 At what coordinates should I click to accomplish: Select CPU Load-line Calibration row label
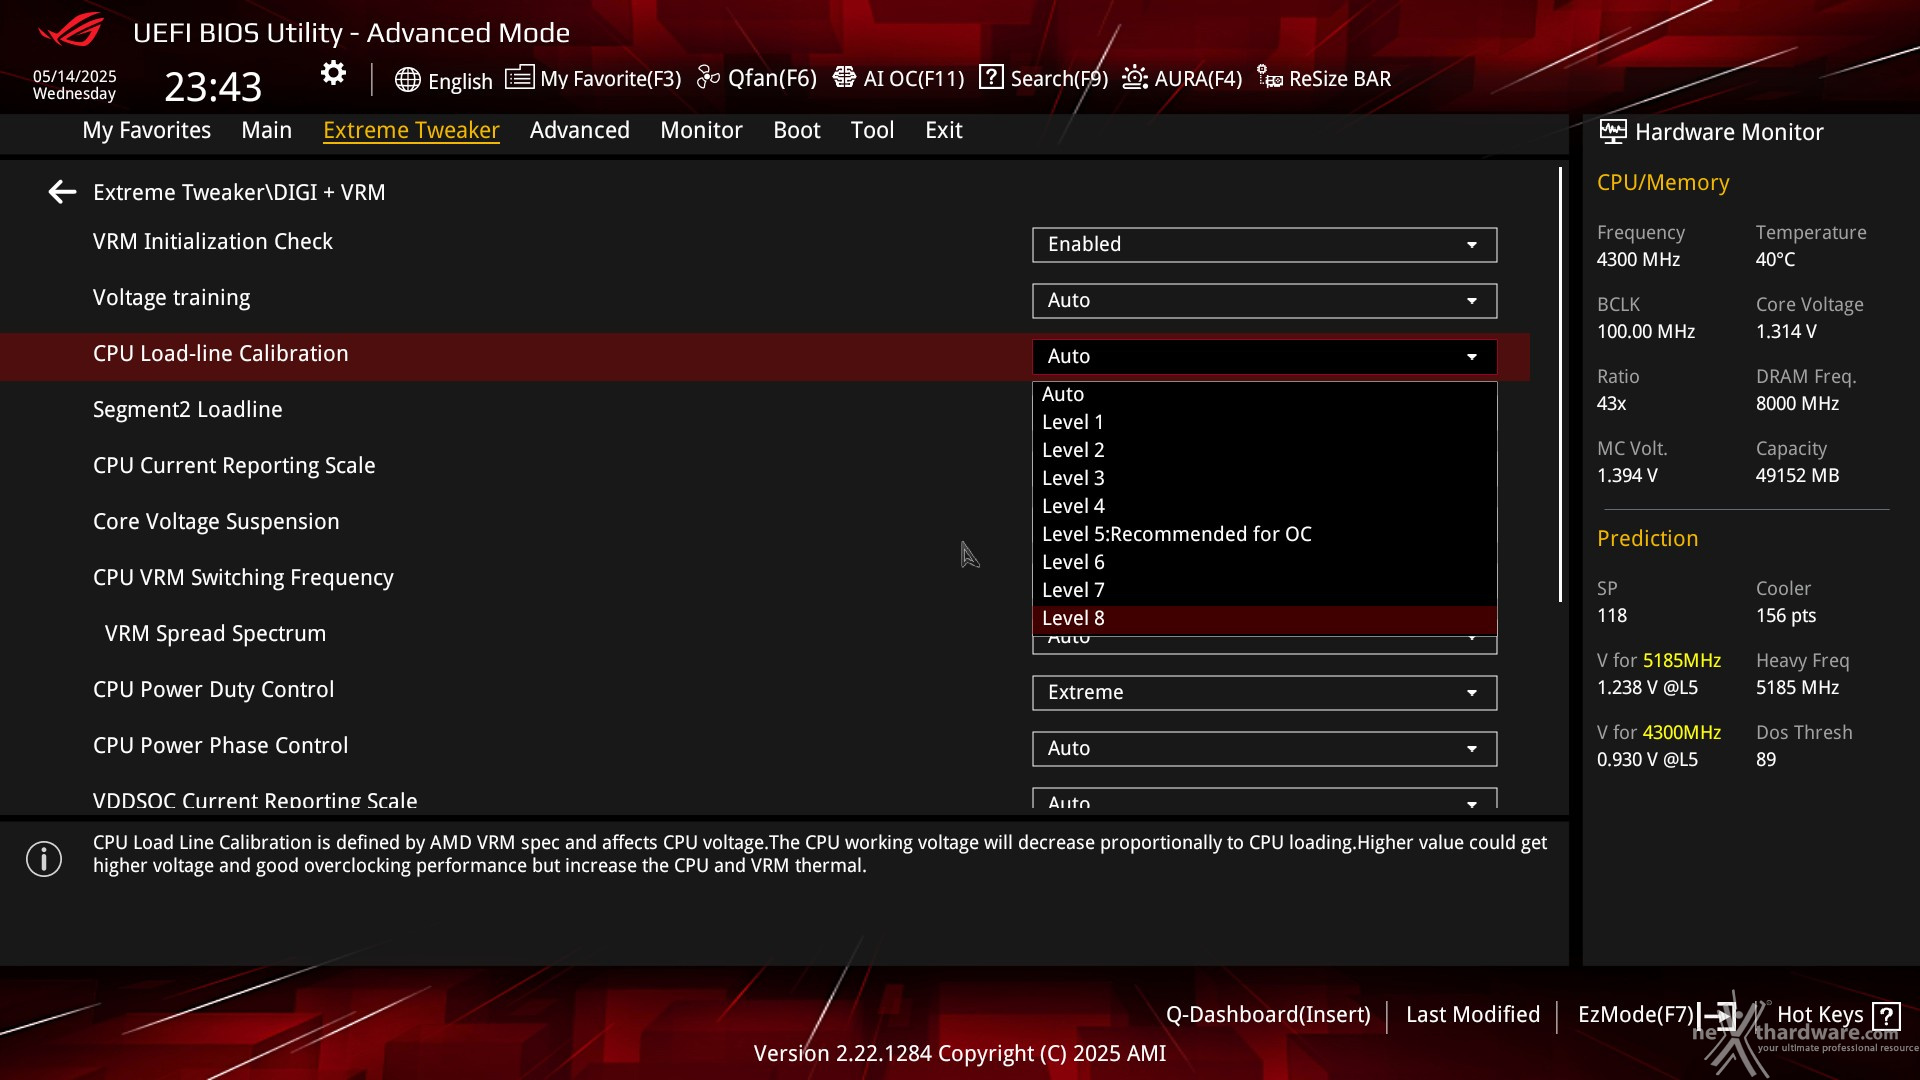point(221,354)
